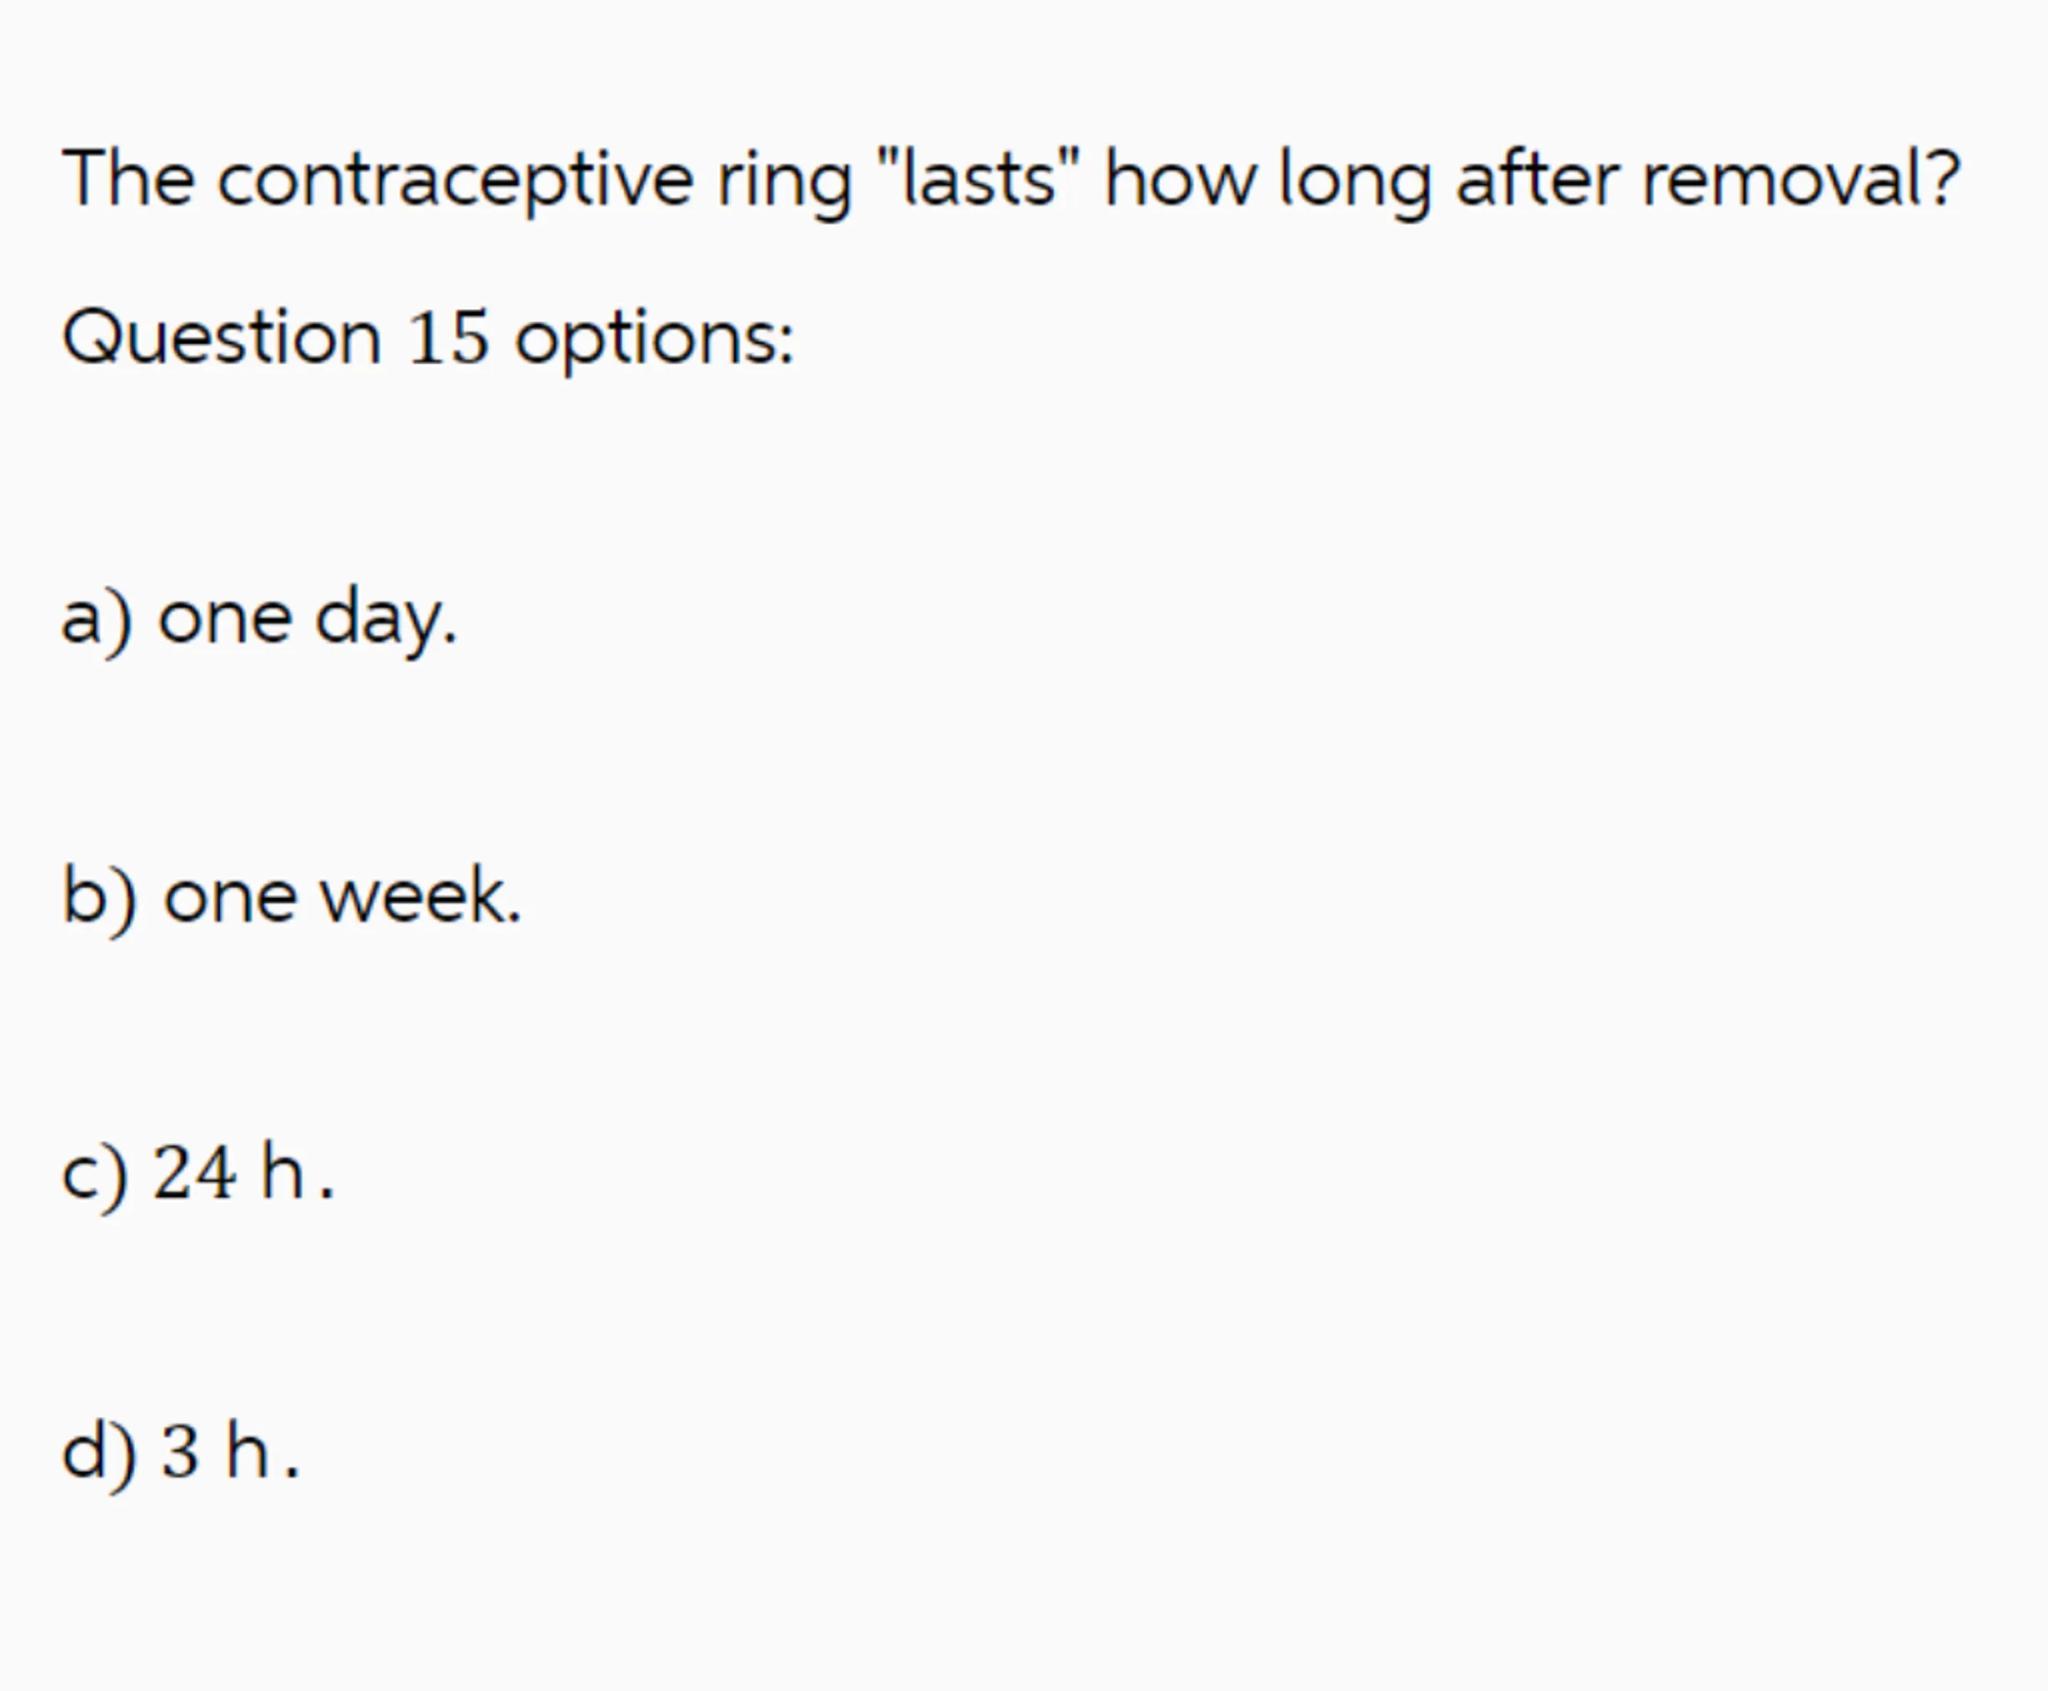The image size is (2048, 1691).
Task: Click the quoted word "lasts" in the question
Action: tap(978, 180)
